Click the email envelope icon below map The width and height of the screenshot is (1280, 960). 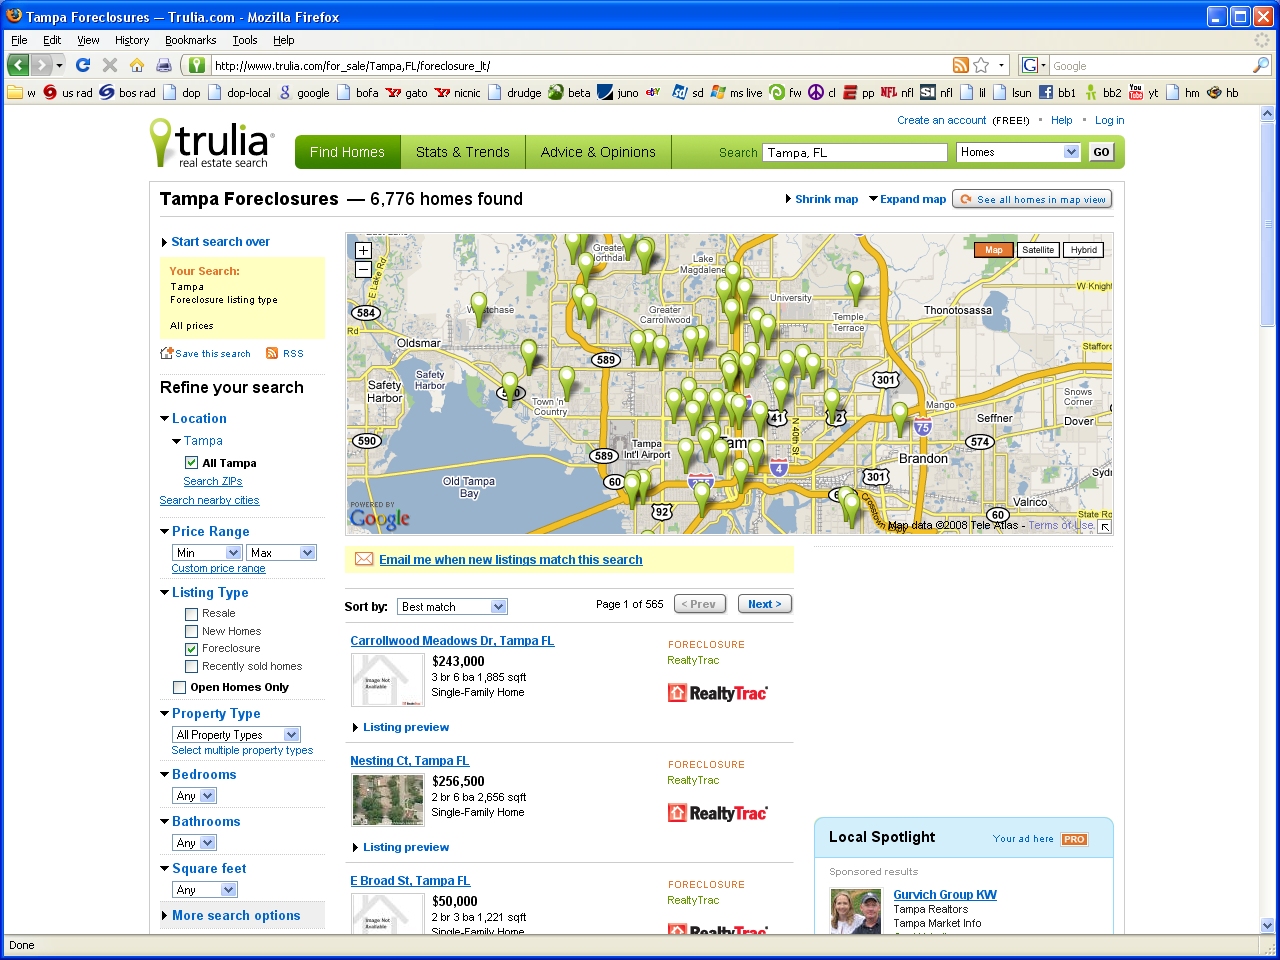click(x=364, y=559)
